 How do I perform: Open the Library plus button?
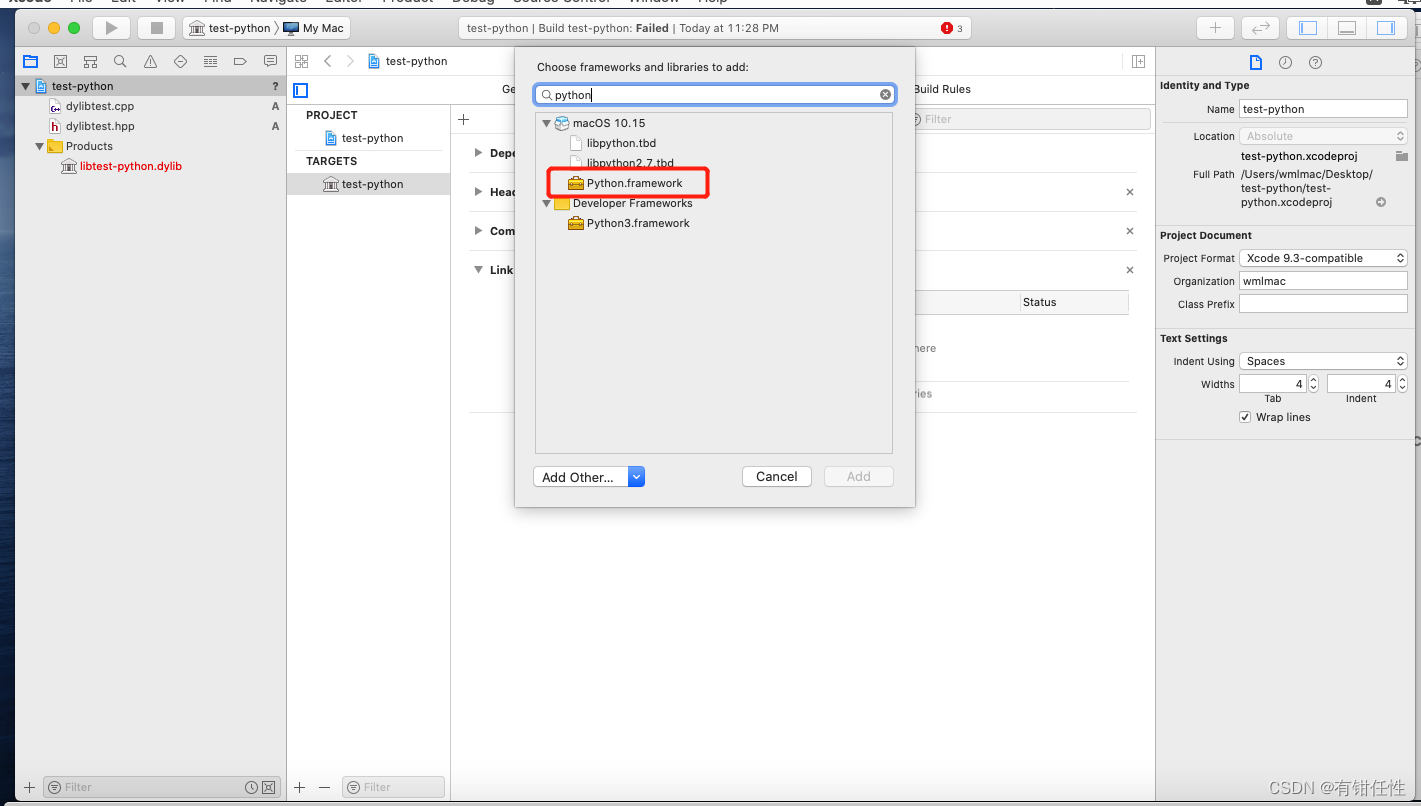1215,28
